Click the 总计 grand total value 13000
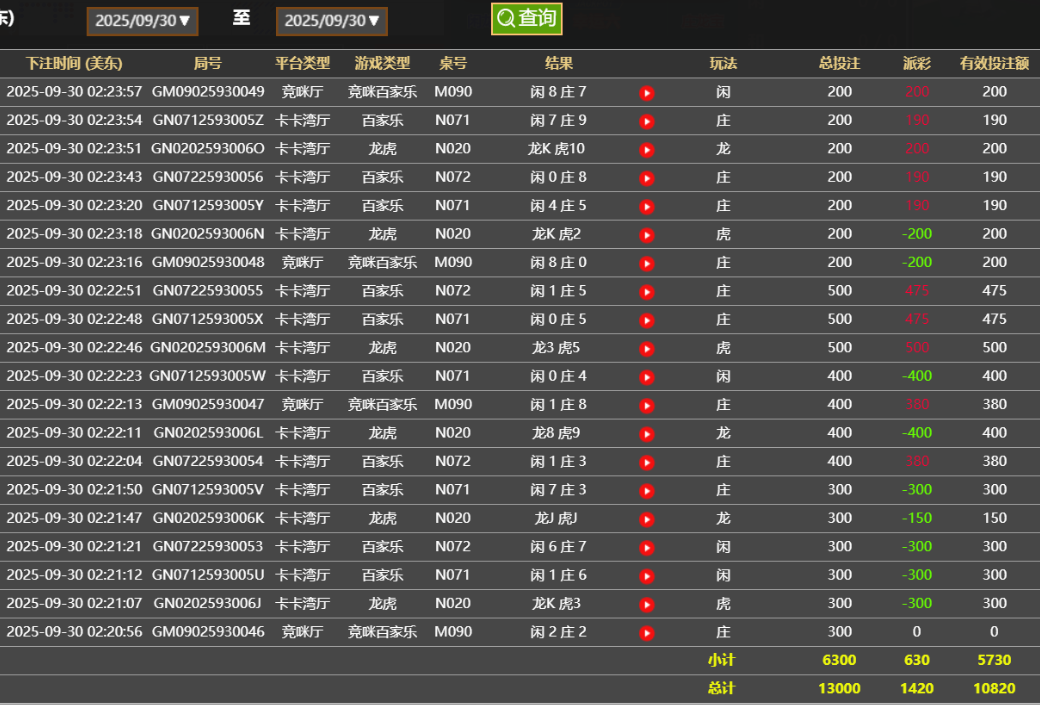This screenshot has width=1040, height=705. (x=840, y=688)
